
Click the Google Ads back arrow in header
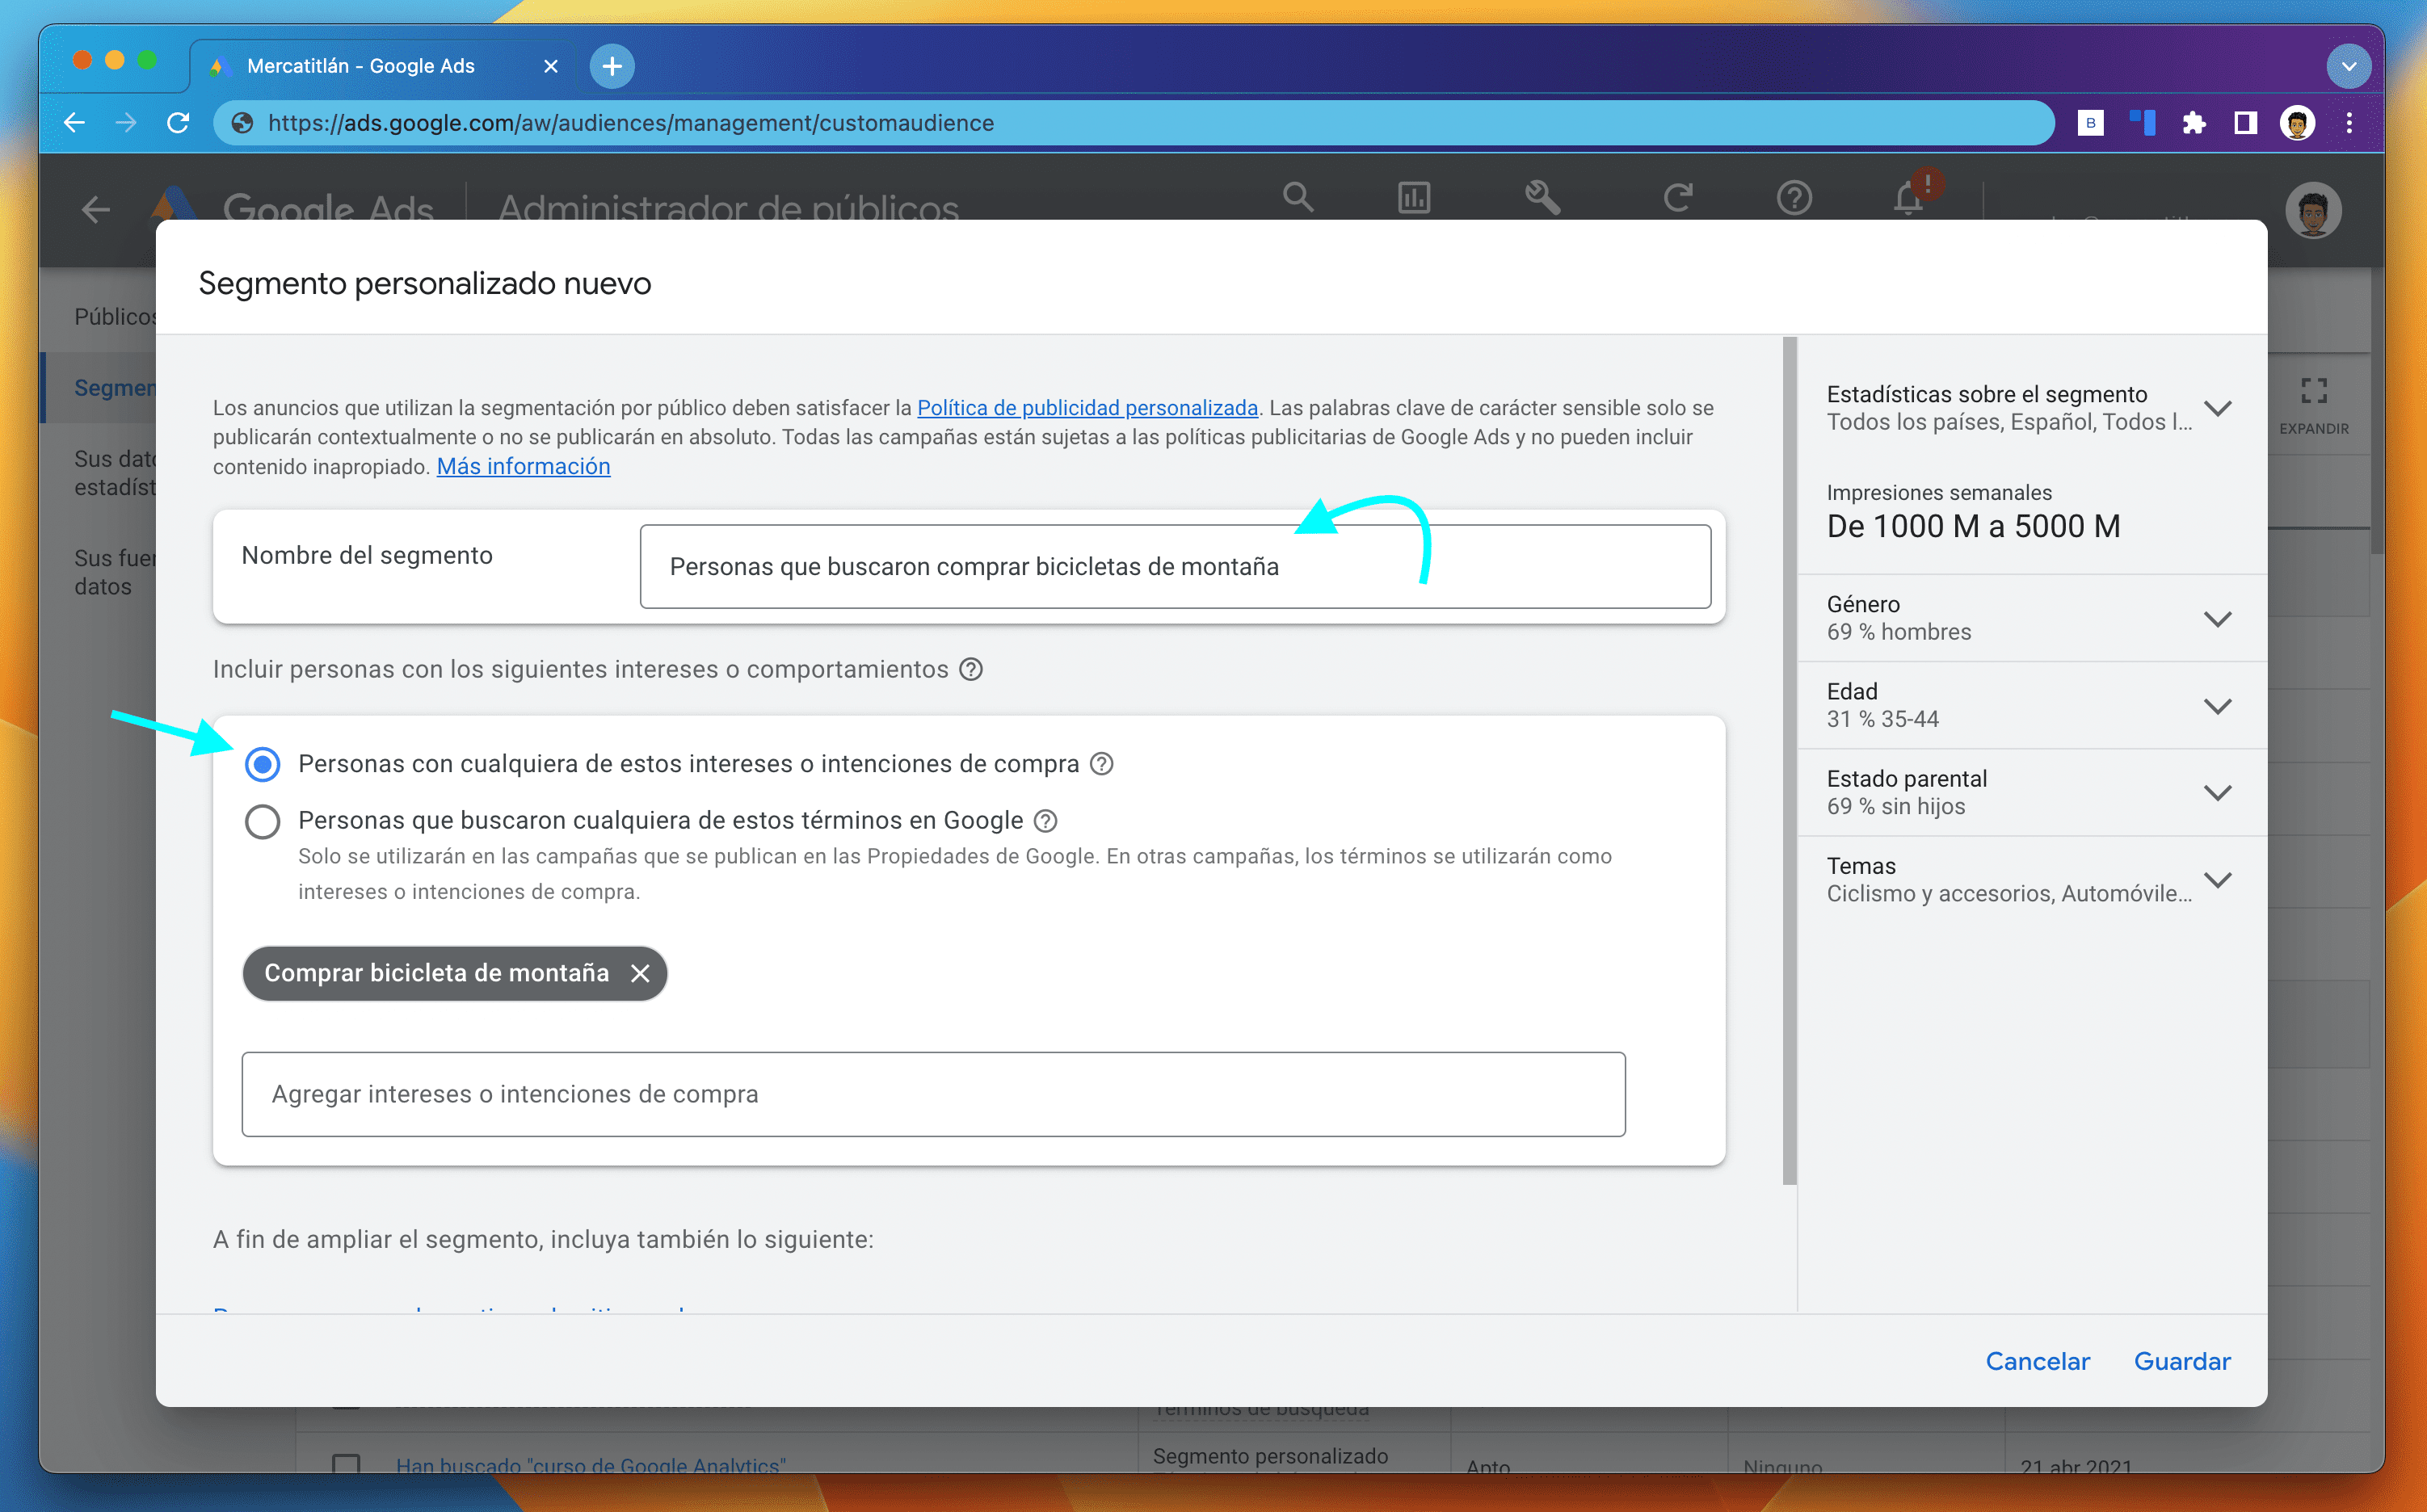(96, 210)
